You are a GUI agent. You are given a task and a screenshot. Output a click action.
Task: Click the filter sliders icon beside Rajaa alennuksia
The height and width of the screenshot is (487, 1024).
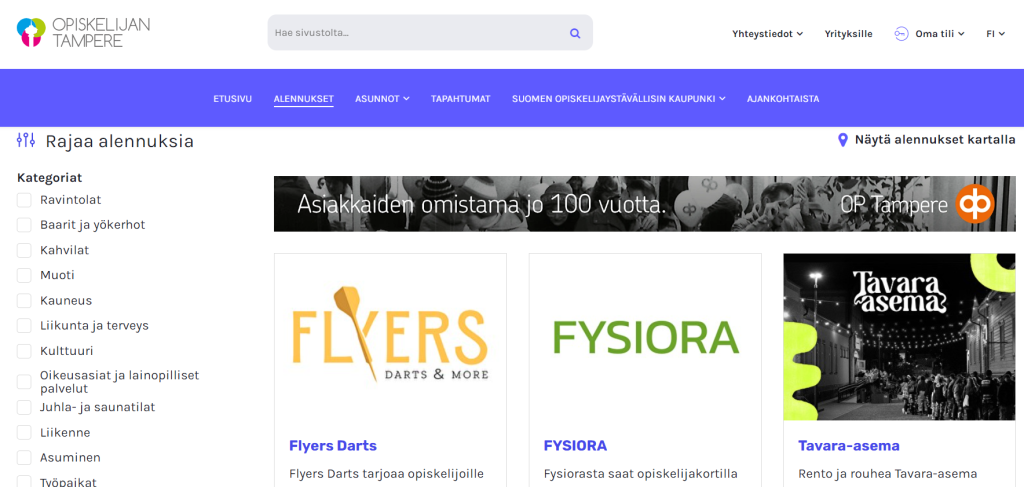click(26, 140)
